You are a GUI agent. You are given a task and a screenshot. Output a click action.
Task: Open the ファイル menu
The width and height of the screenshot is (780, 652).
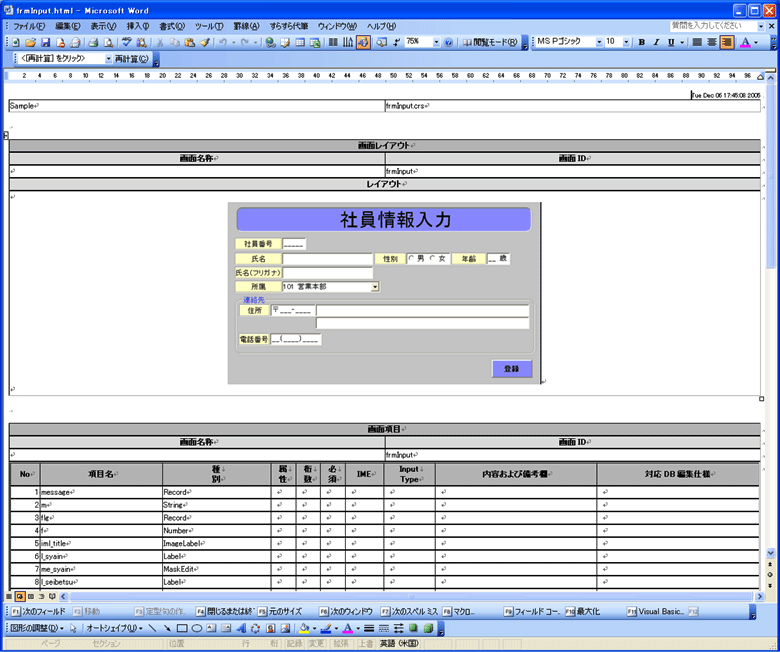tap(28, 26)
